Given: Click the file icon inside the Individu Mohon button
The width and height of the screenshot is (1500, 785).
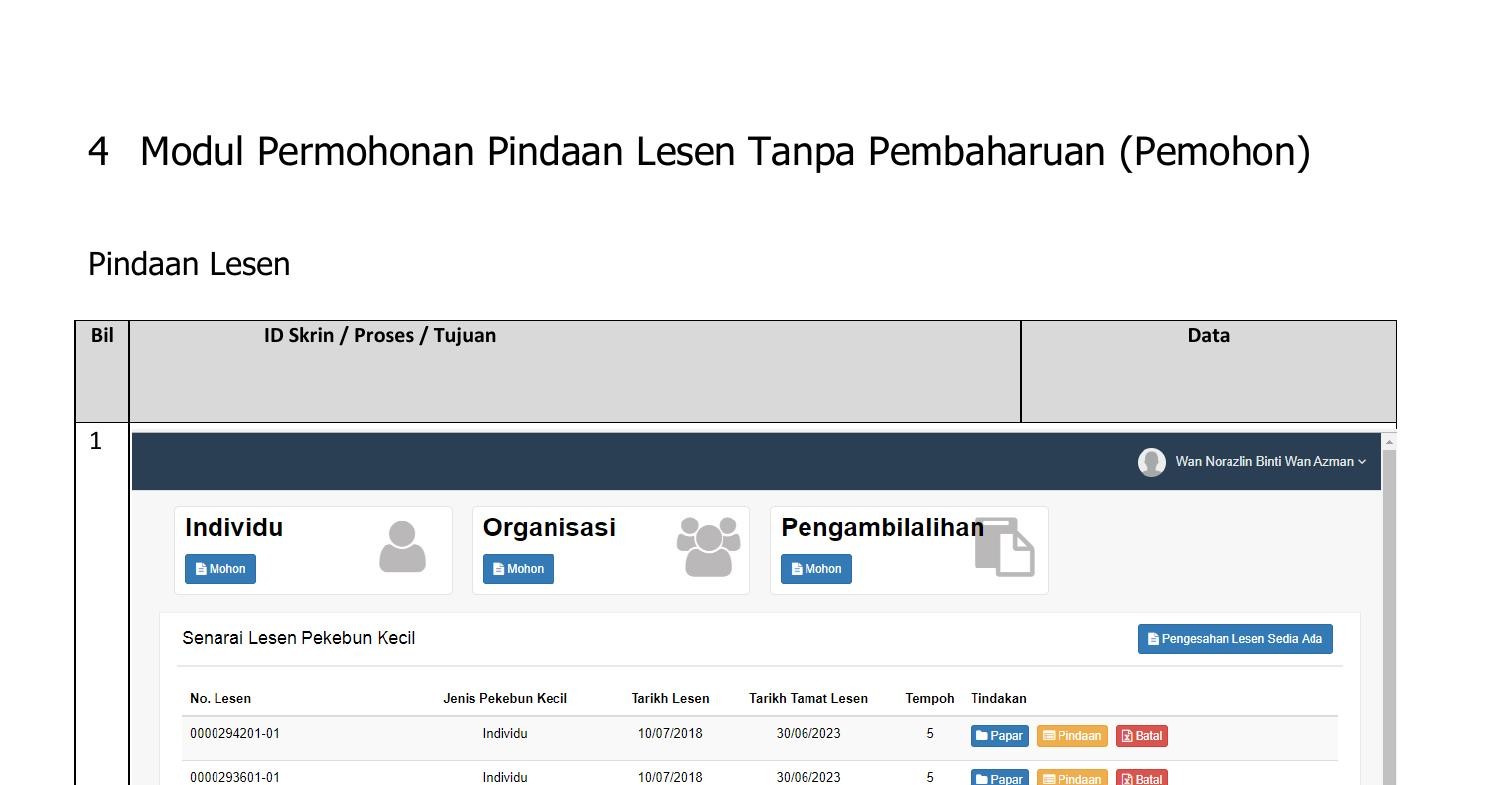Looking at the screenshot, I should pos(200,568).
